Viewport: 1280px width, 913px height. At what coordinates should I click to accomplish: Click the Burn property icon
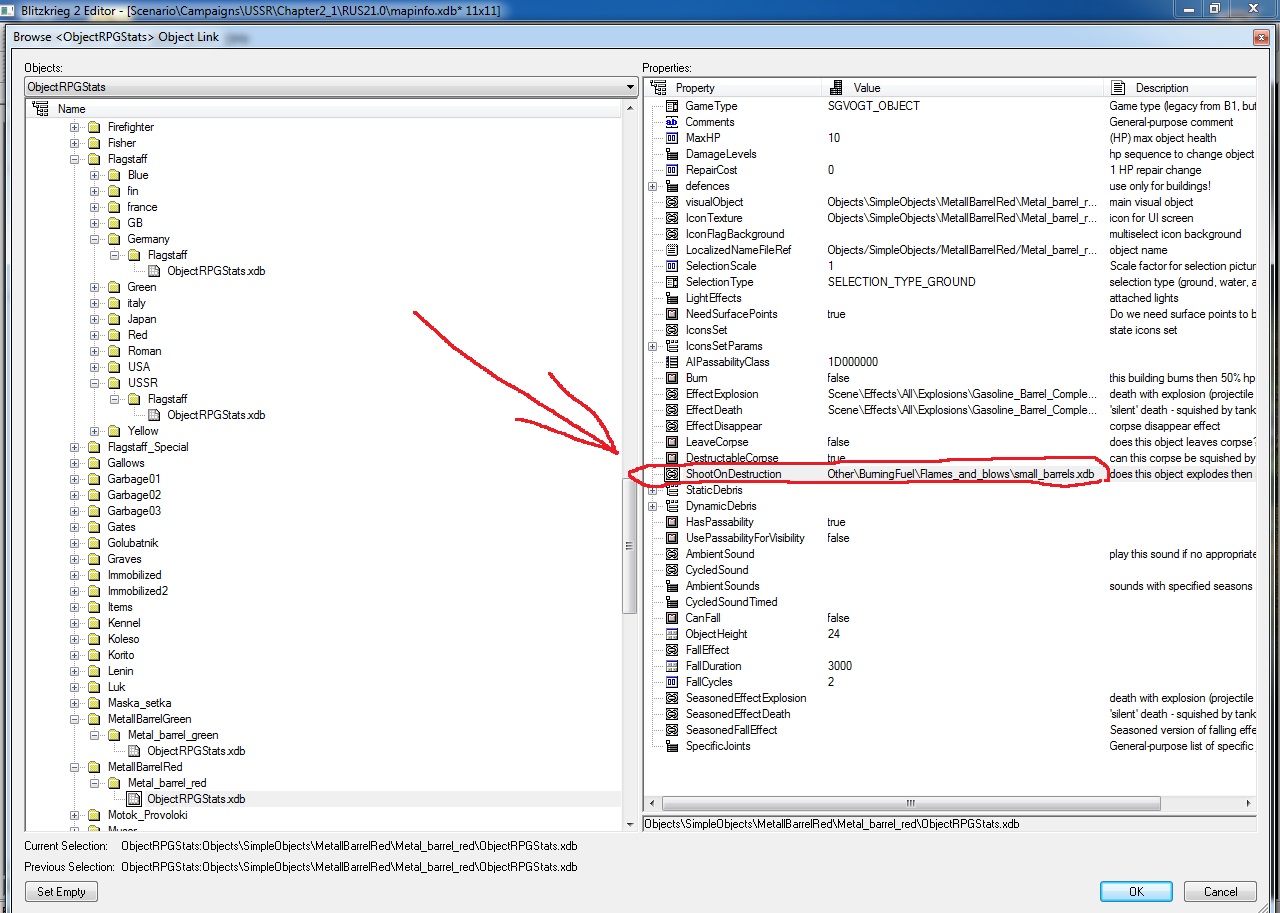point(672,378)
